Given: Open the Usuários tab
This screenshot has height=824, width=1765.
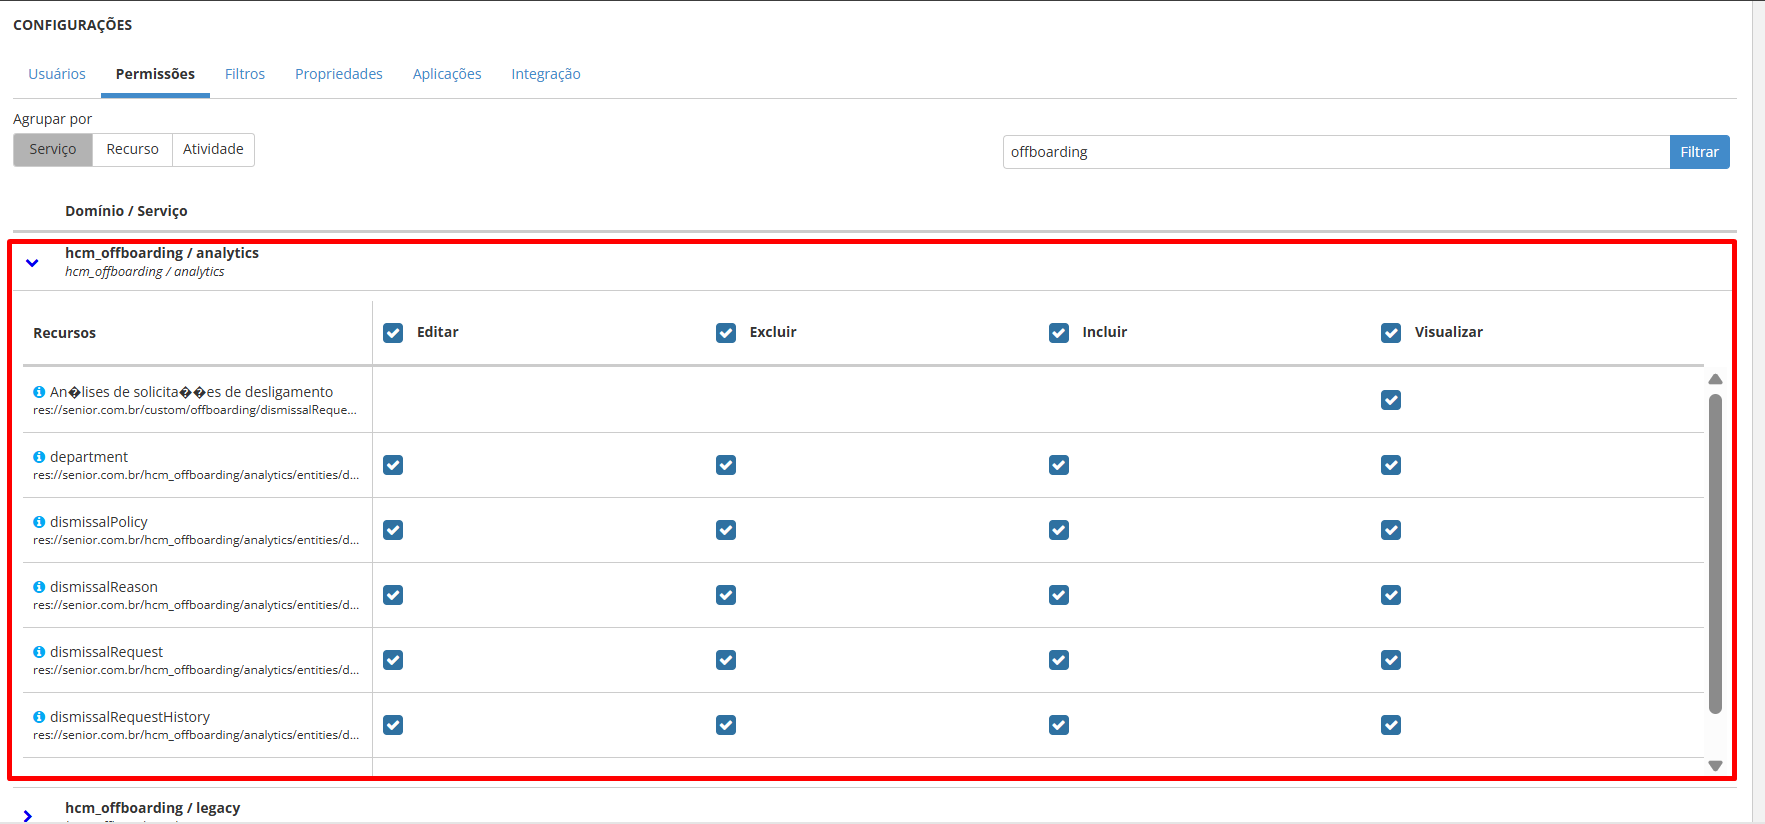Looking at the screenshot, I should (57, 74).
